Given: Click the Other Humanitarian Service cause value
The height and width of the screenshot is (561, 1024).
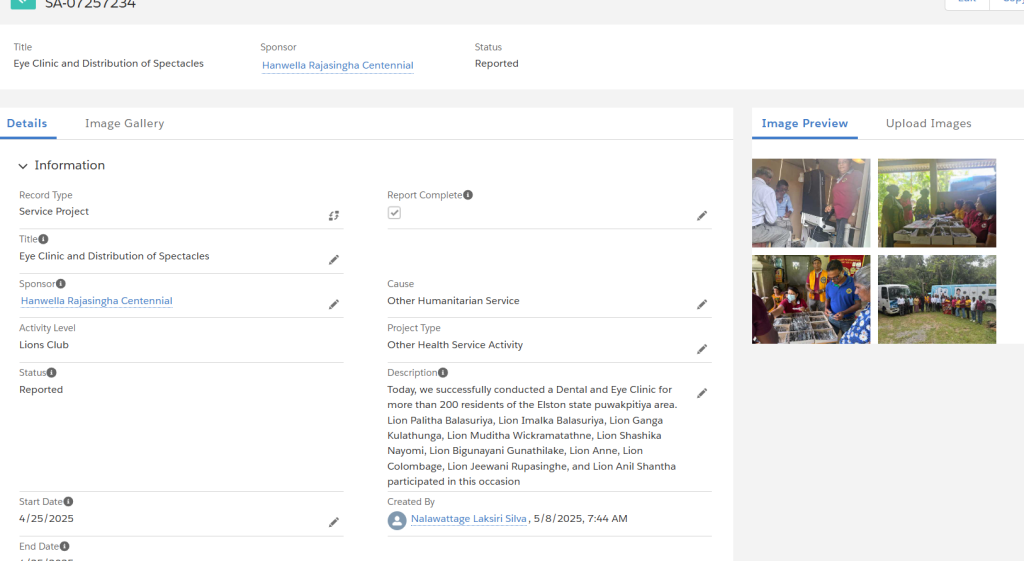Looking at the screenshot, I should point(453,300).
